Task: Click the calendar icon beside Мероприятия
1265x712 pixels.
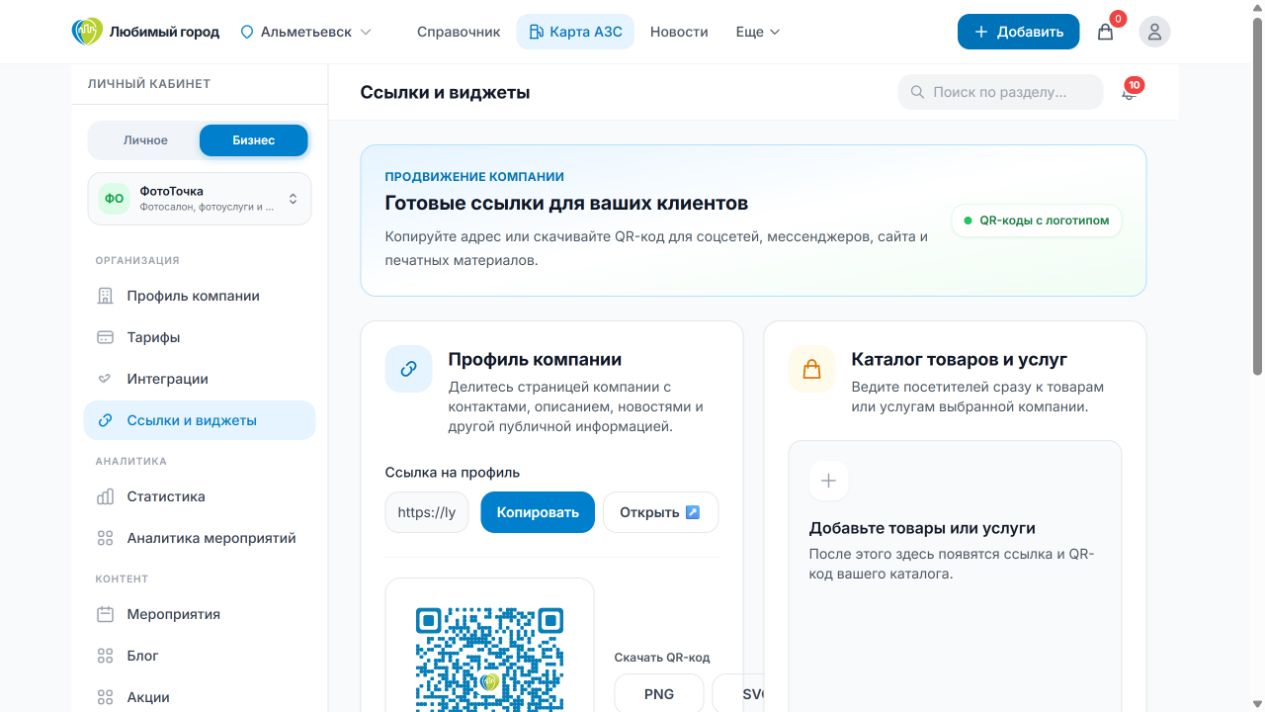Action: point(105,614)
